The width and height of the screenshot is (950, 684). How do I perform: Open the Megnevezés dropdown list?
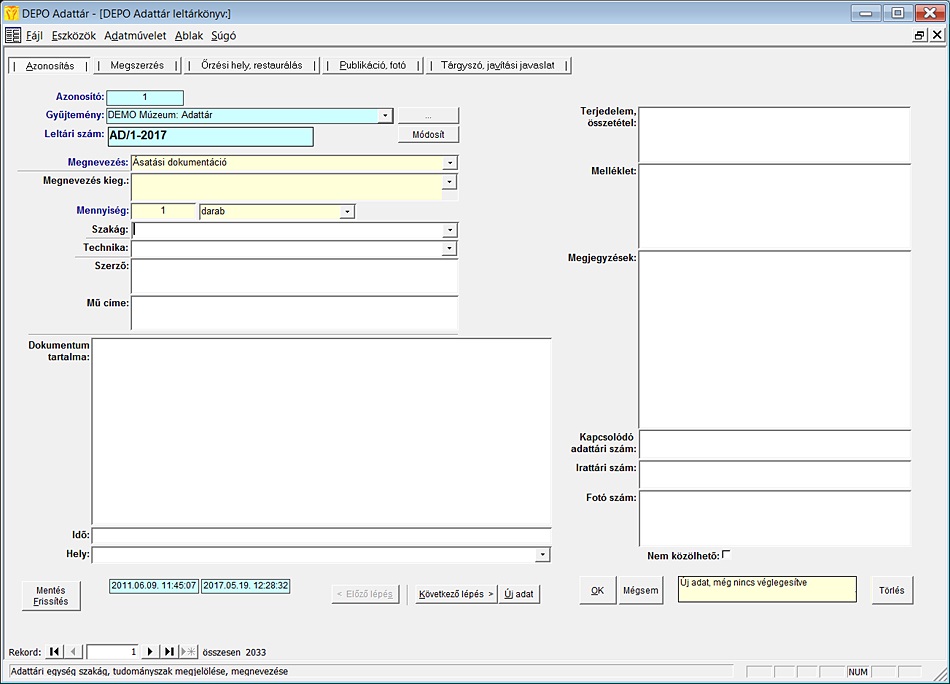point(450,162)
